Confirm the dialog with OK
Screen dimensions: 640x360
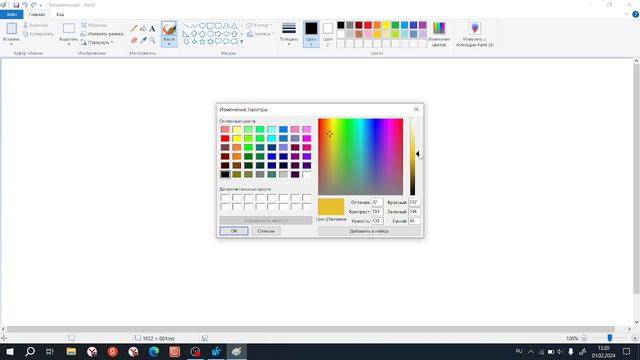pyautogui.click(x=234, y=231)
